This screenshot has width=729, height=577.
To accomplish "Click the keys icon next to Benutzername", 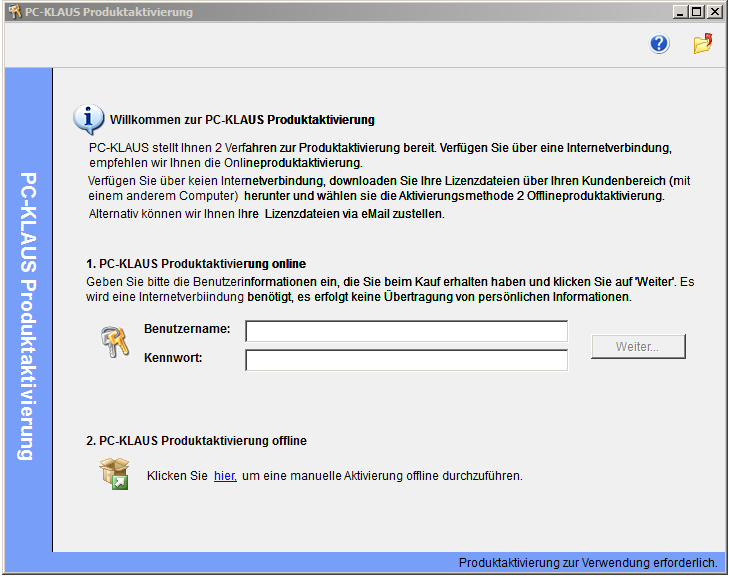I will click(114, 342).
